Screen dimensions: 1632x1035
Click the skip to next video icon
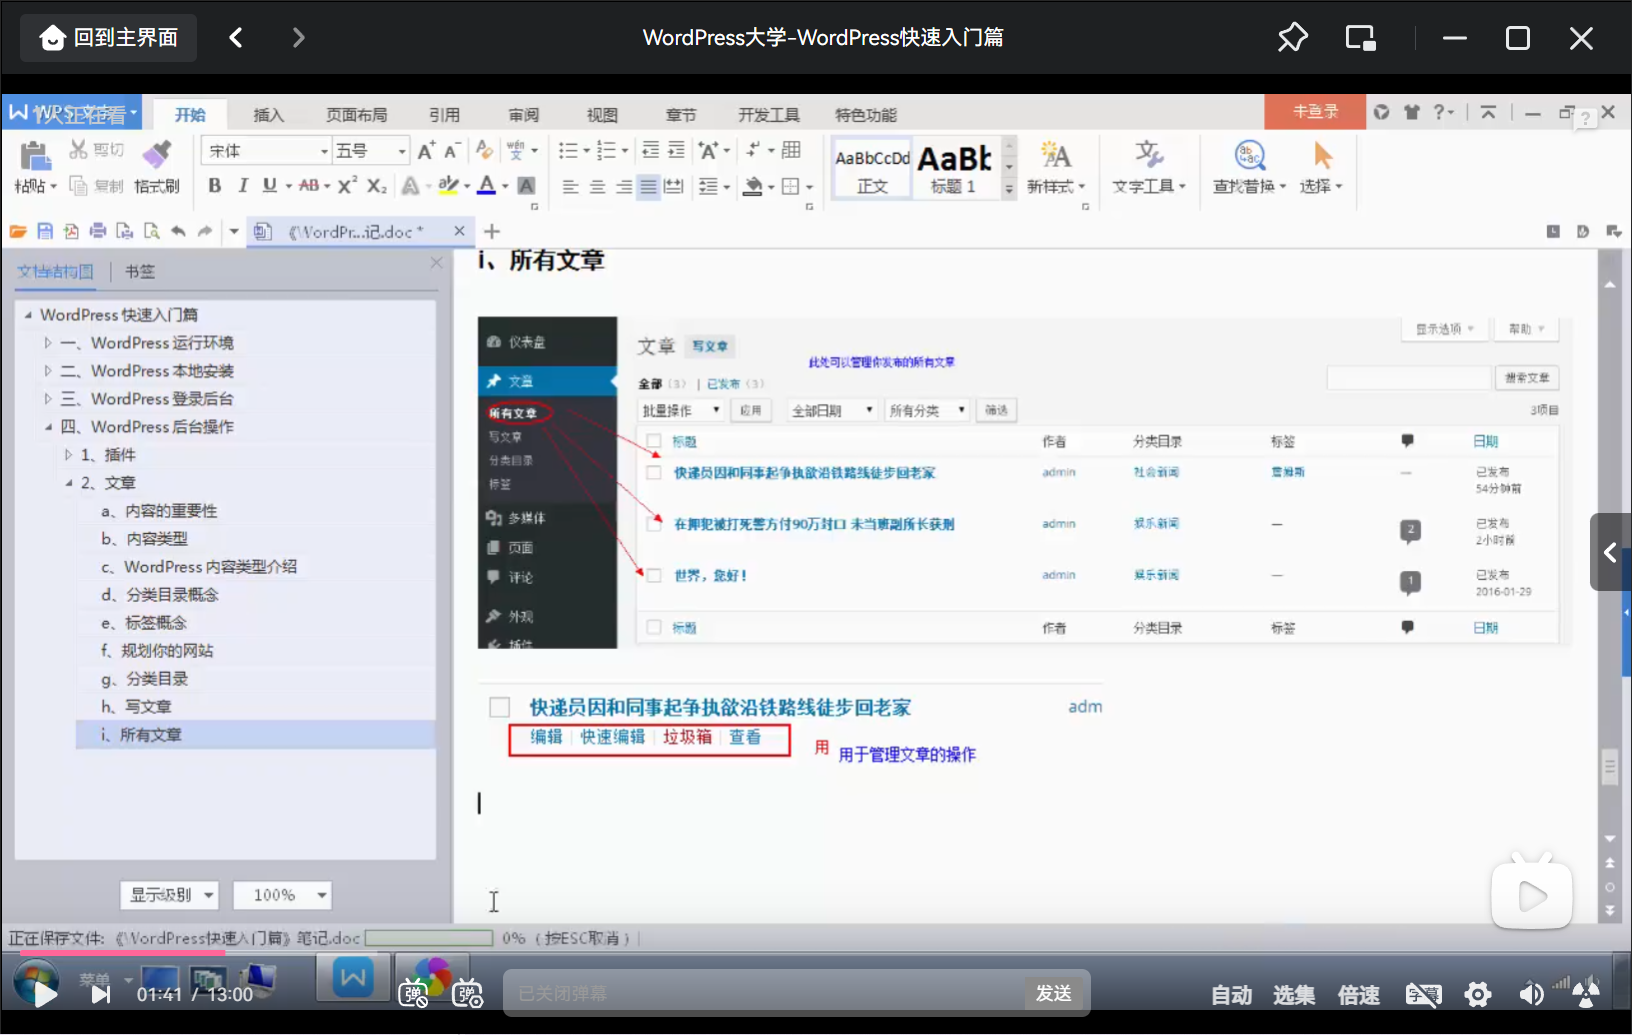(x=100, y=994)
